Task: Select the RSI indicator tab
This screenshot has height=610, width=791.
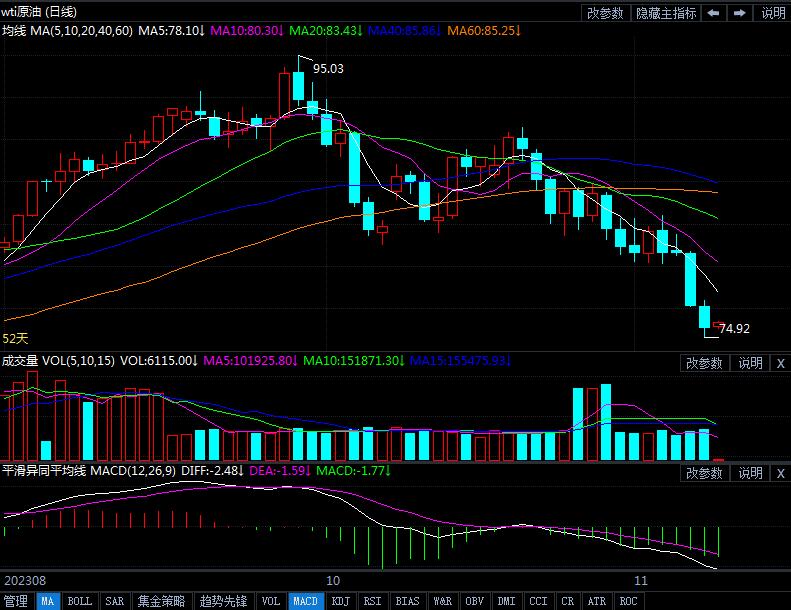Action: click(x=372, y=601)
